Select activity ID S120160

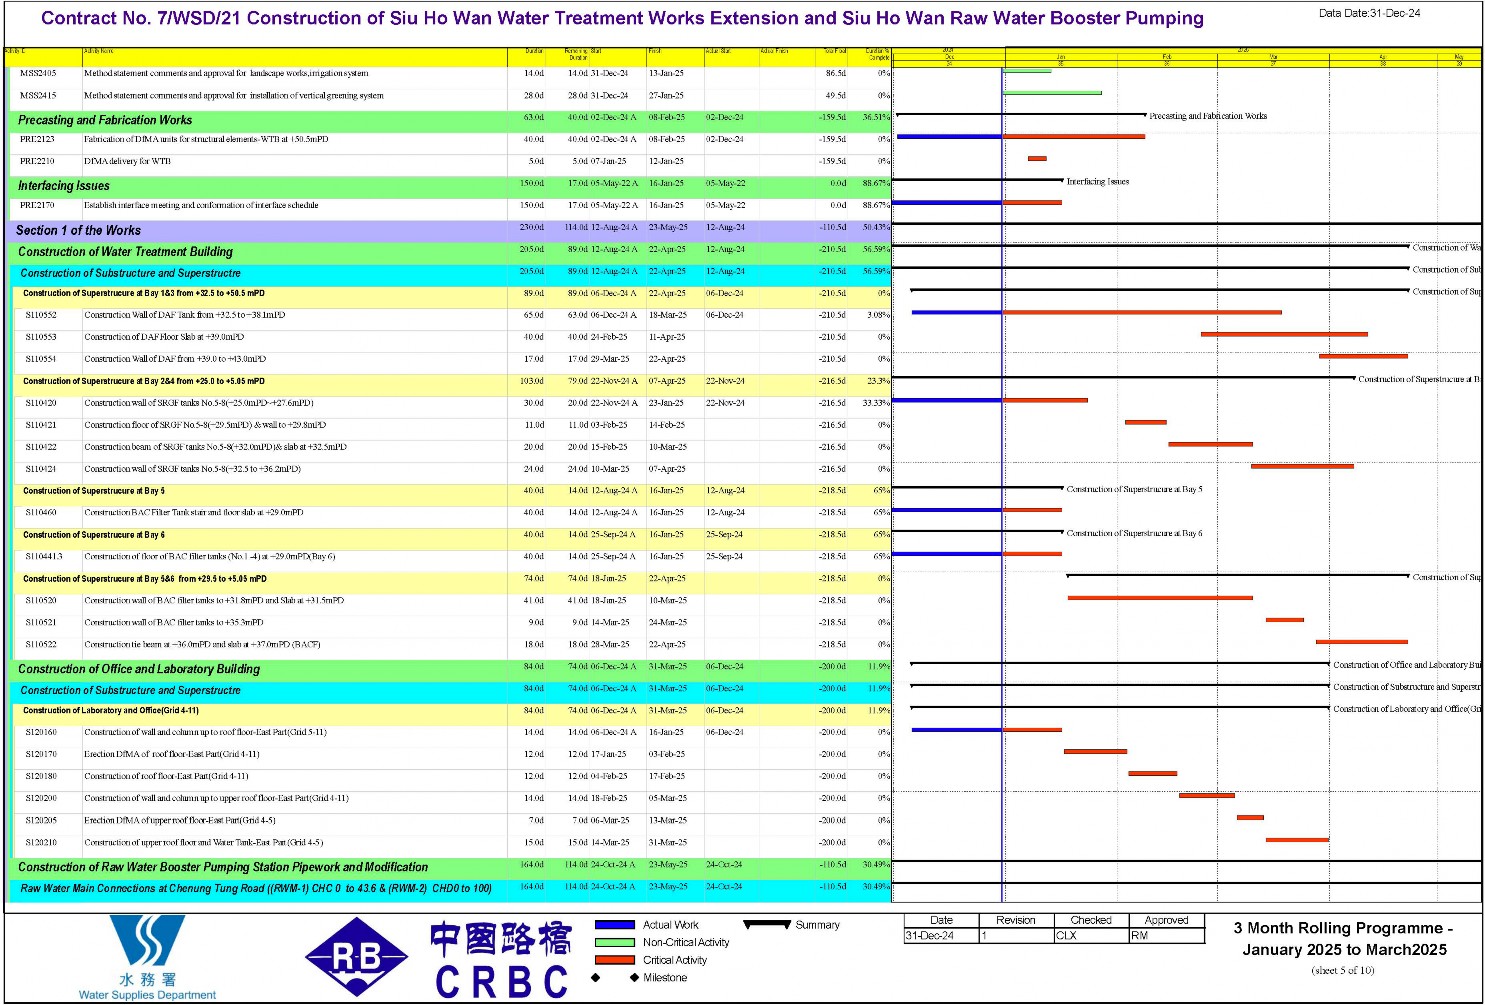tap(41, 733)
